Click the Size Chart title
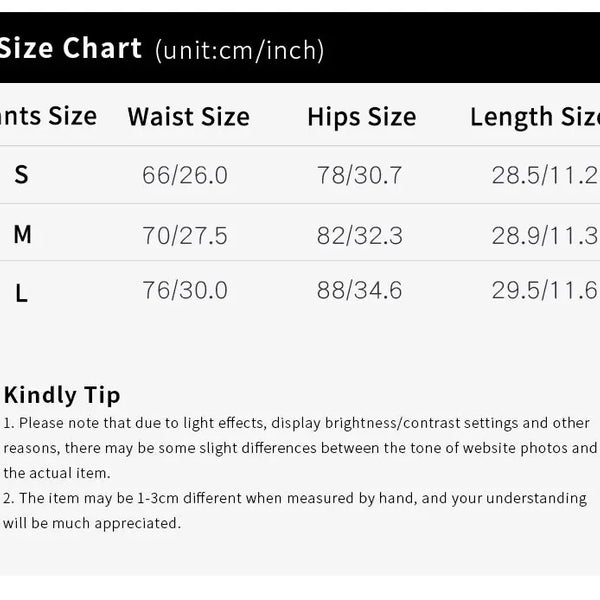600x600 pixels. [70, 48]
